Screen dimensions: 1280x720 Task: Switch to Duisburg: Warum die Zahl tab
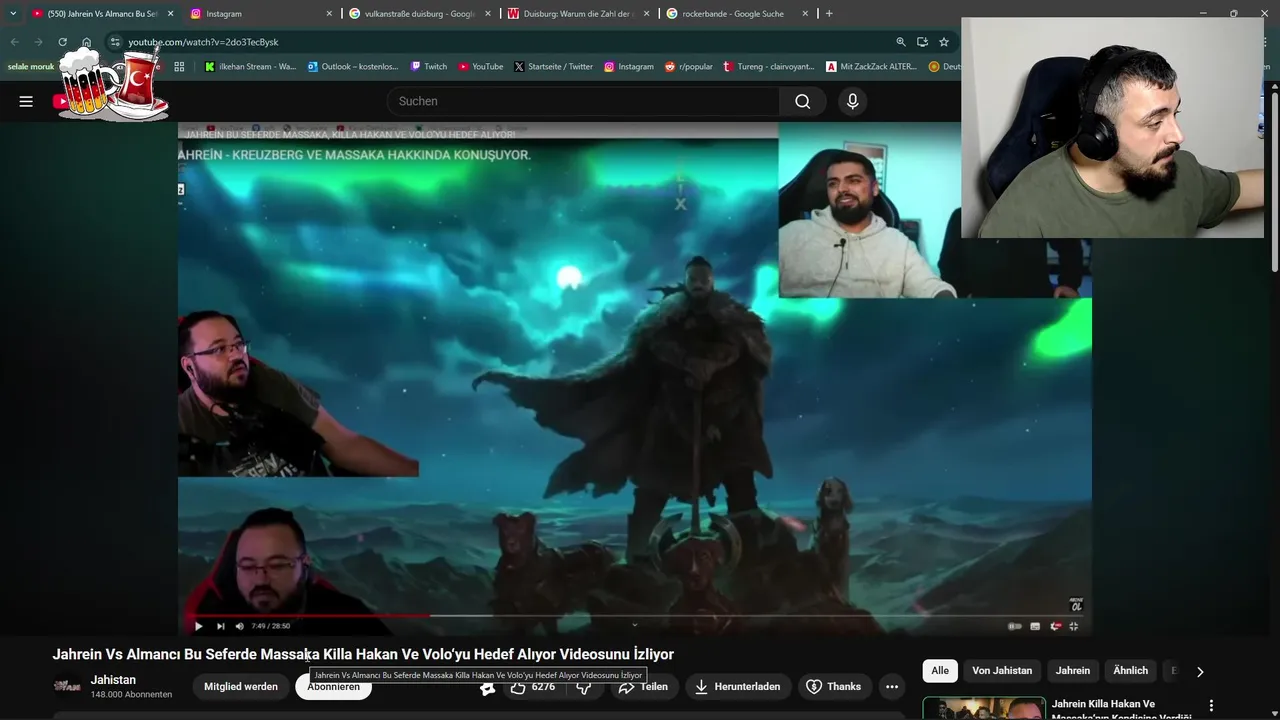pyautogui.click(x=579, y=14)
